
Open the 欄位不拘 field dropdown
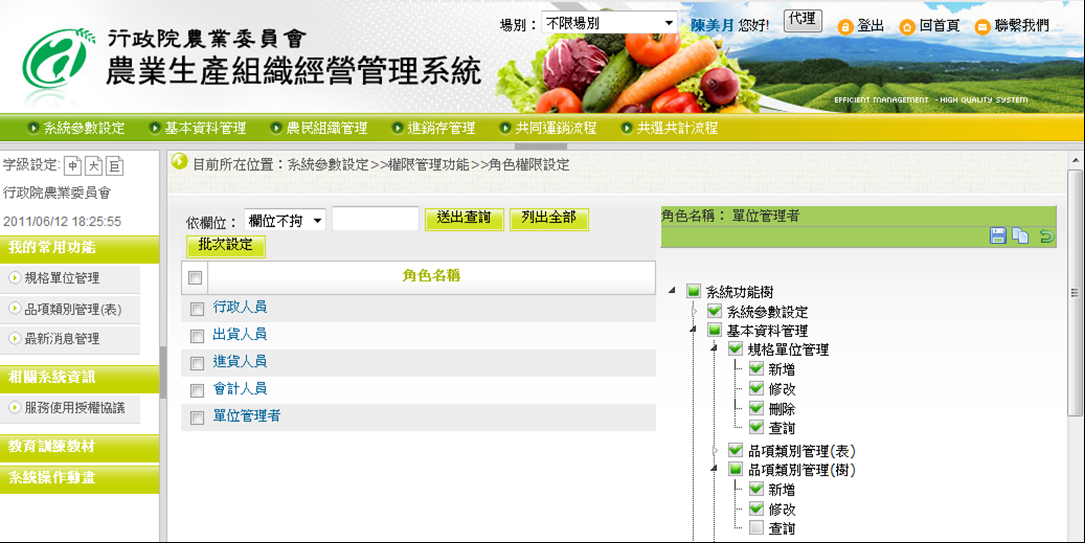(285, 221)
